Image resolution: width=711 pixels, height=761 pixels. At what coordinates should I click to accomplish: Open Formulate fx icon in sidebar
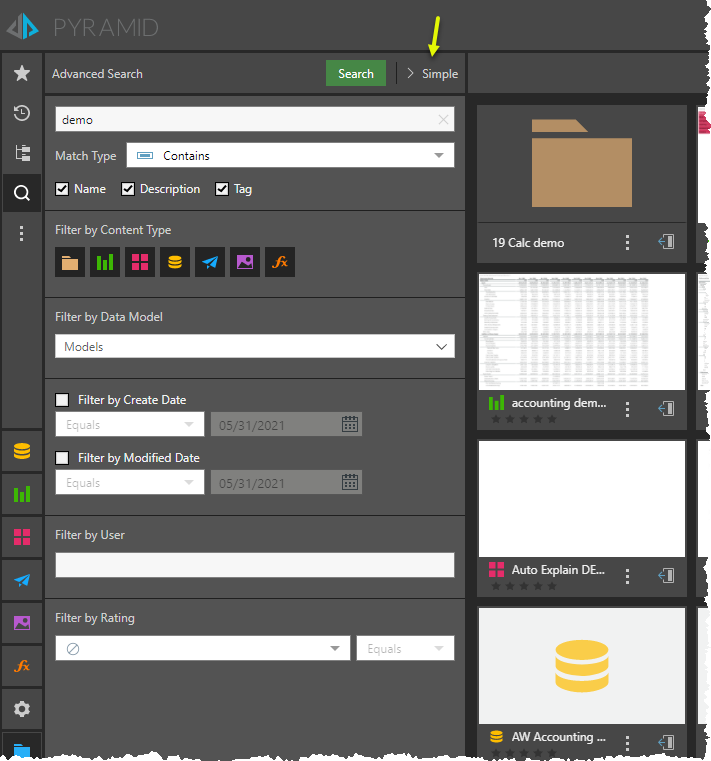22,665
